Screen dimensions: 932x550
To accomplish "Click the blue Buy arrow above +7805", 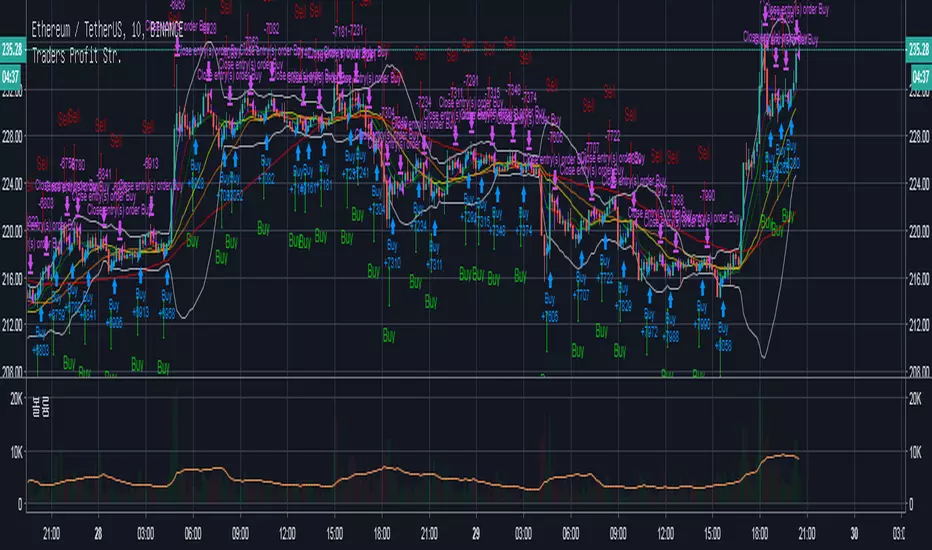I will (x=550, y=280).
